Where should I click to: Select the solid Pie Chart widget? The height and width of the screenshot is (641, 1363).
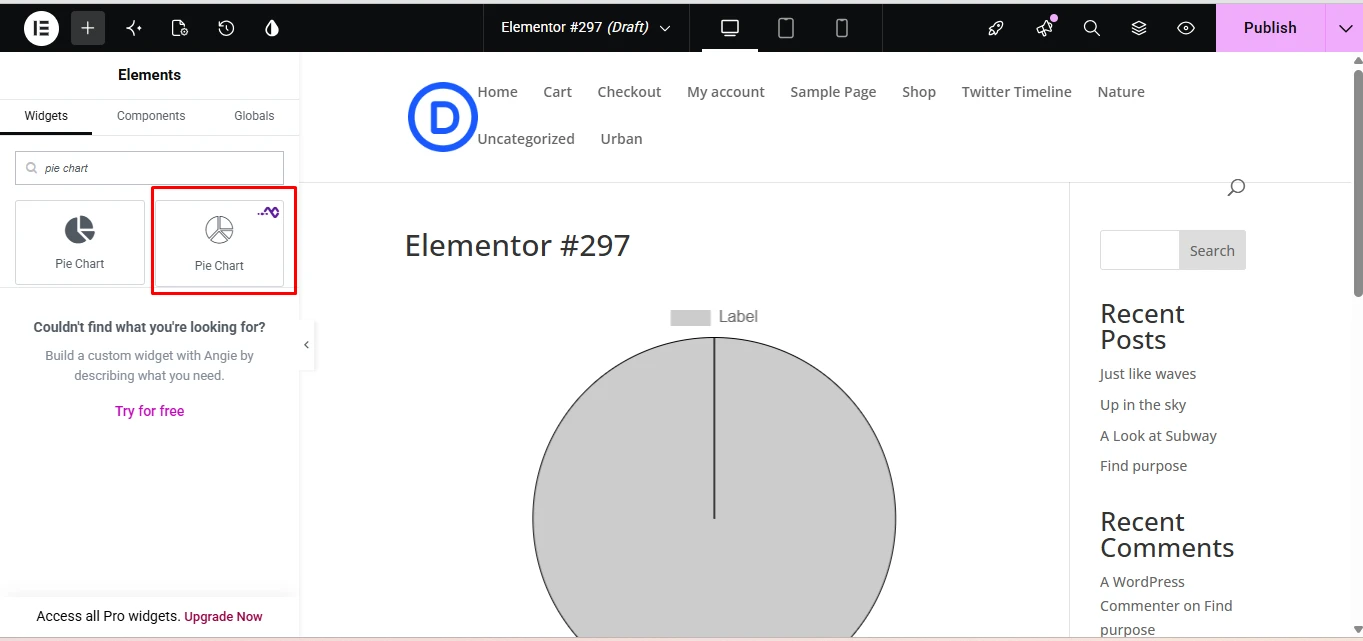pyautogui.click(x=80, y=242)
